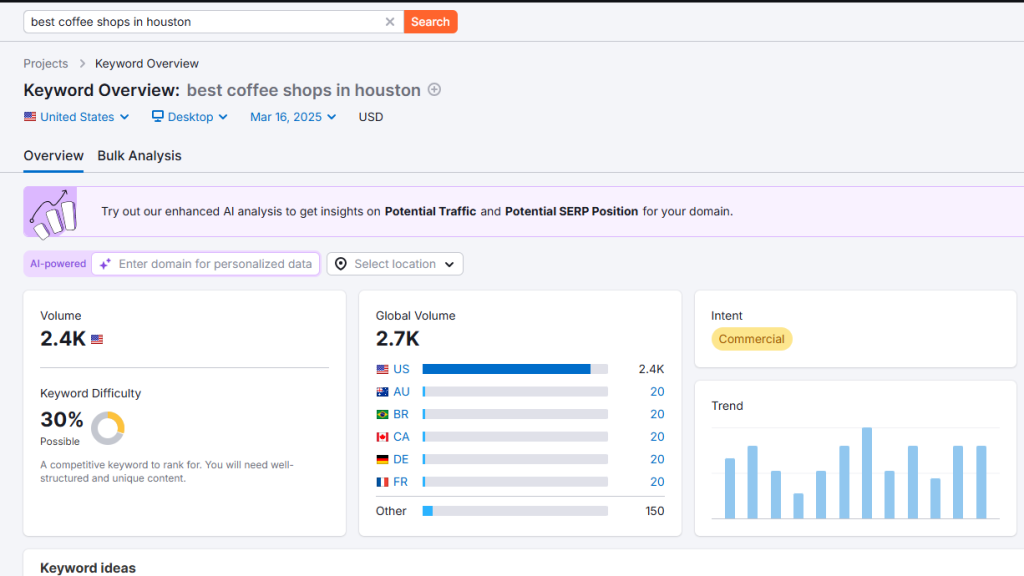This screenshot has width=1024, height=576.
Task: Click the Germany flag in Global Volume
Action: [382, 459]
